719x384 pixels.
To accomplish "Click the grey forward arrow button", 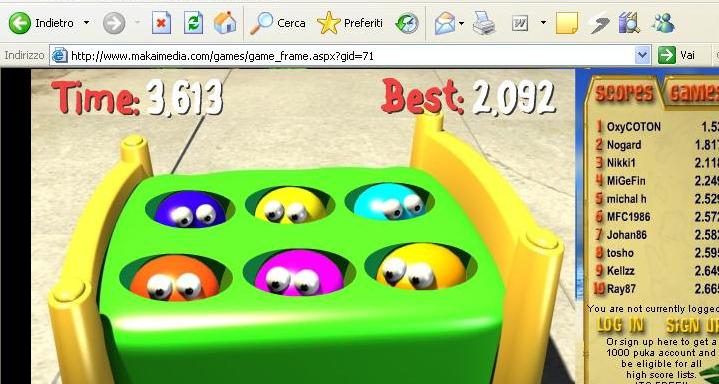I will (x=114, y=23).
